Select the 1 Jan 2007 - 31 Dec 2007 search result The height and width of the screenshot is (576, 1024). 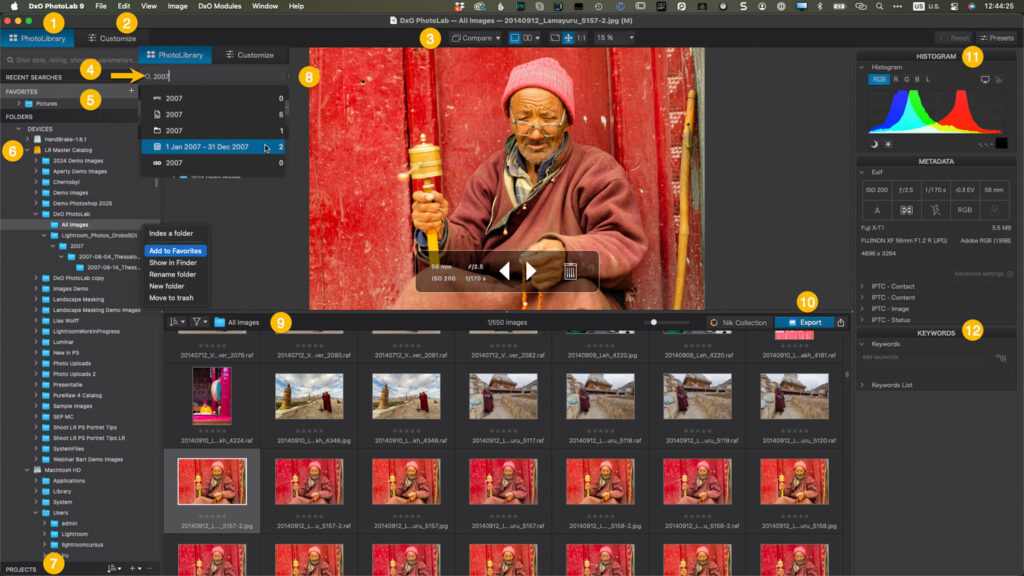pos(206,147)
